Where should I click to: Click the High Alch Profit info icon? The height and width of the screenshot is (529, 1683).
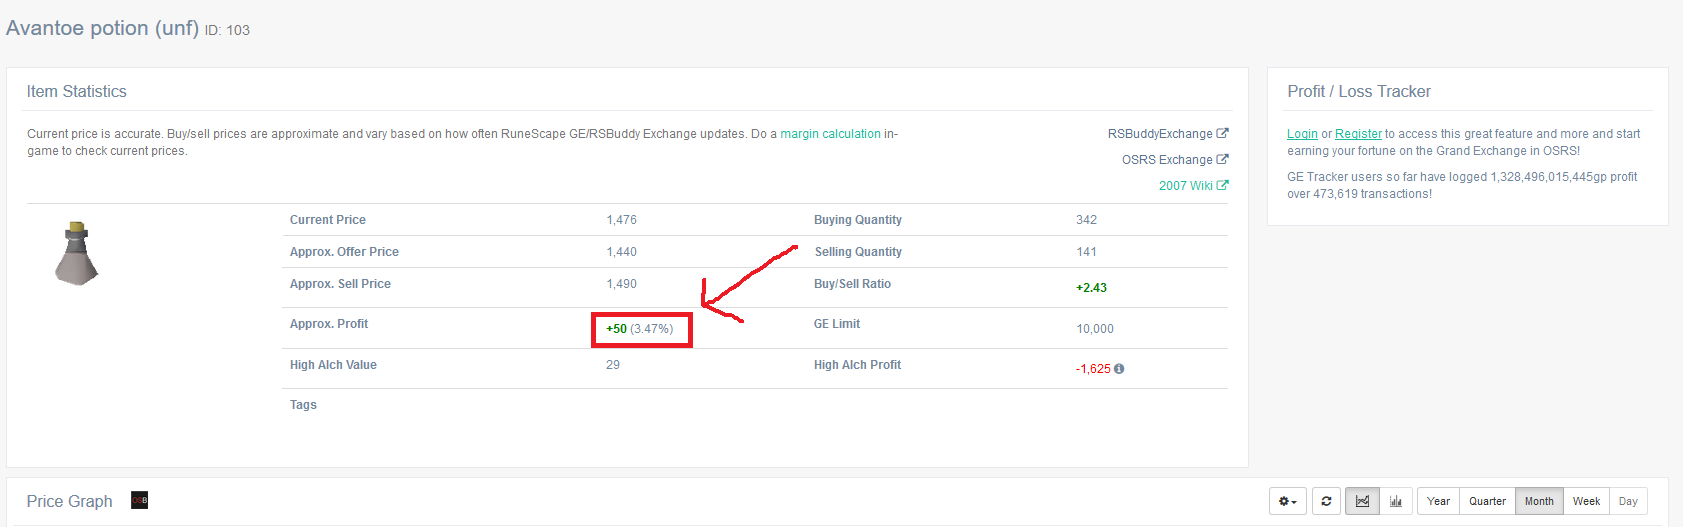1119,369
